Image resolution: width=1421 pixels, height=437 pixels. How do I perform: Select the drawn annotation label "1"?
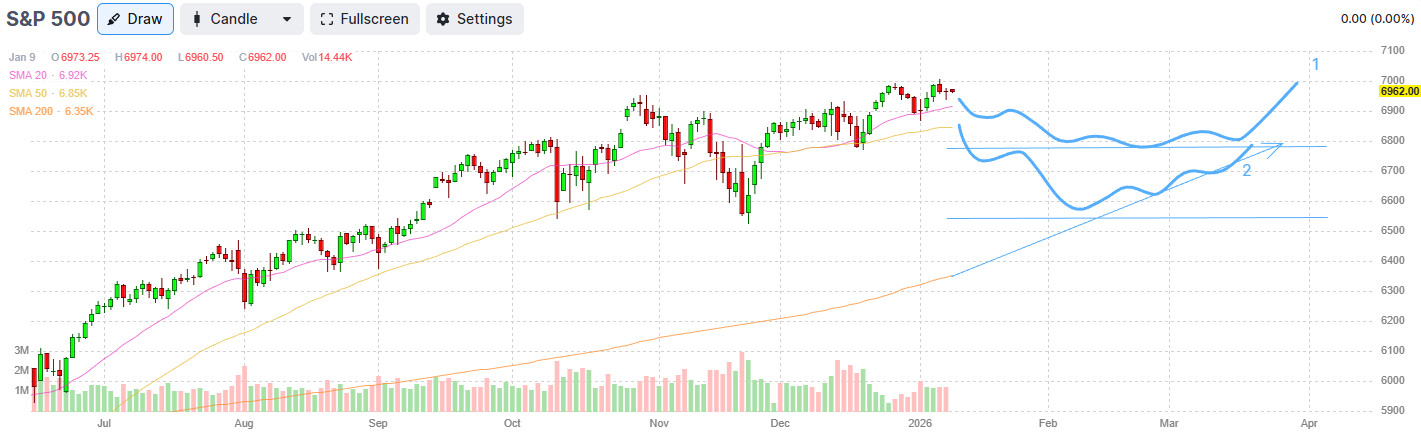(1316, 65)
